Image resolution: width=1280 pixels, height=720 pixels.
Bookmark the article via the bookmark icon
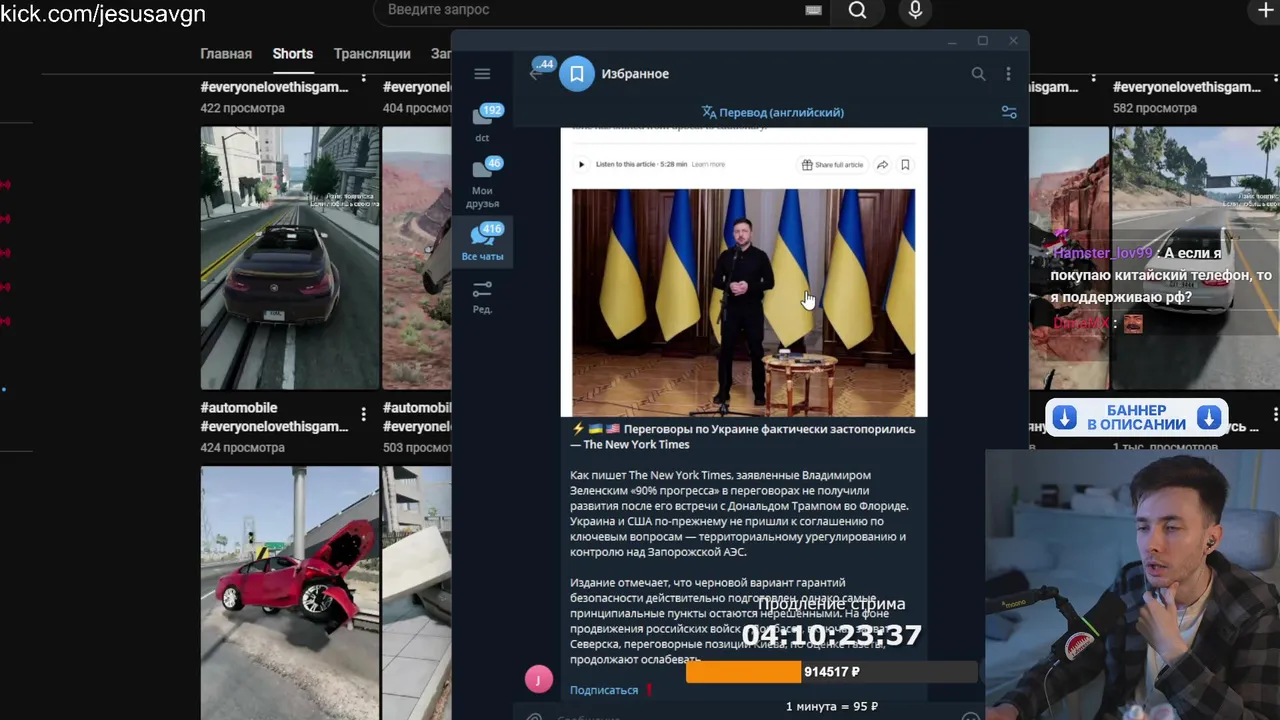905,165
